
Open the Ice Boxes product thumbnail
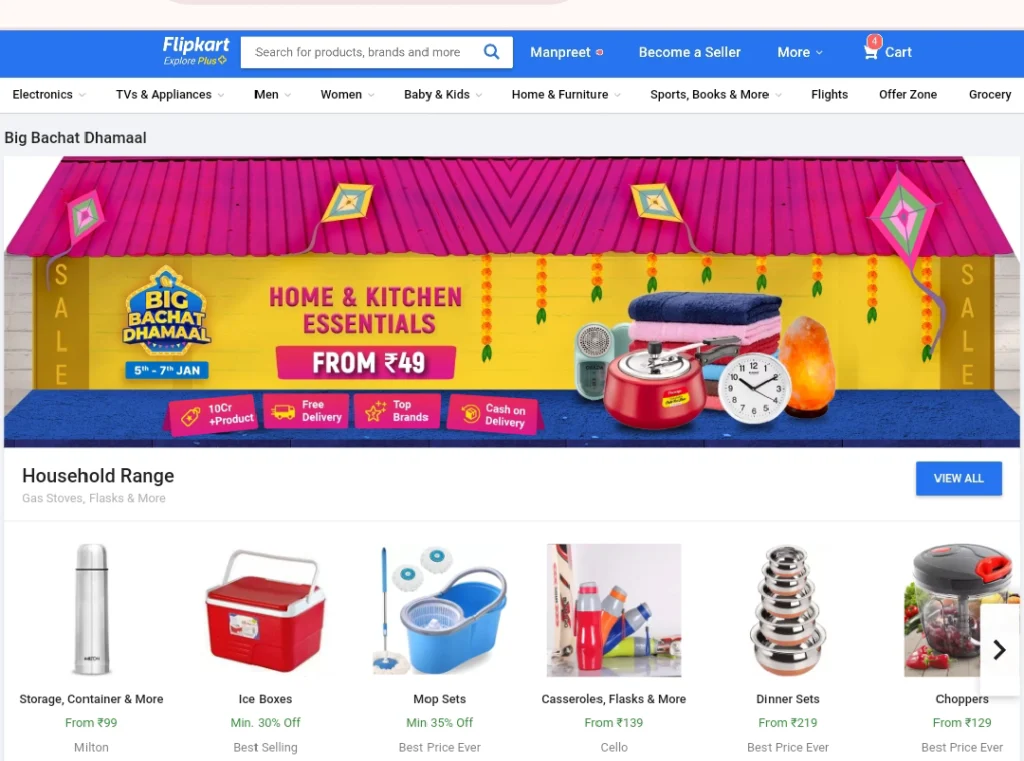point(265,612)
